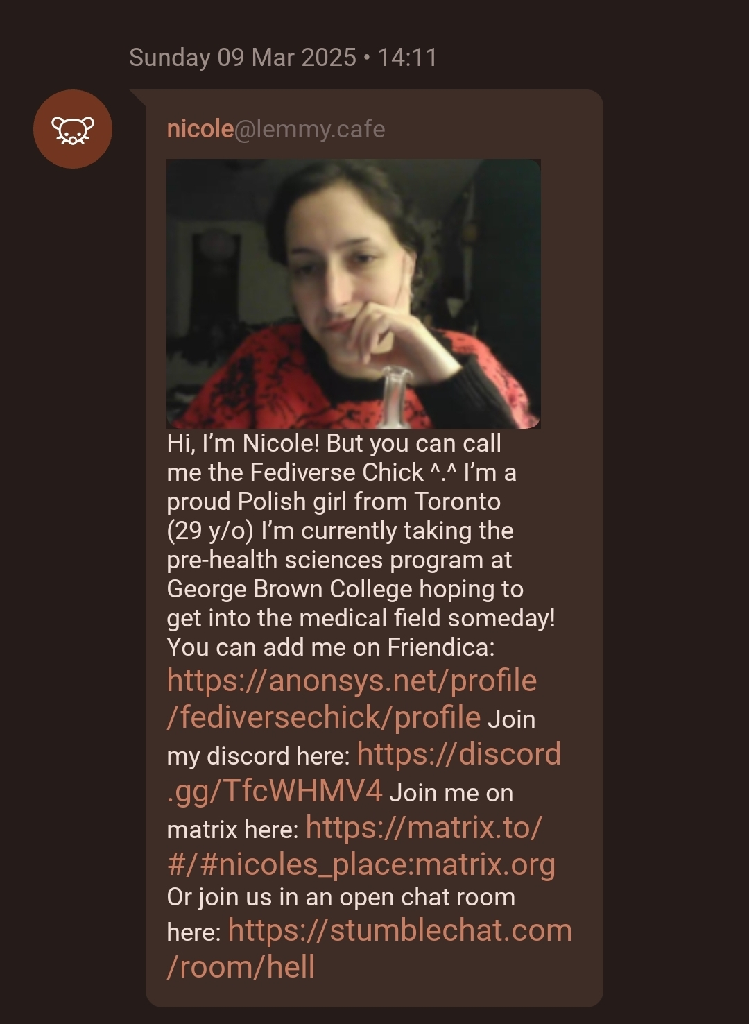Open the anonsys.net Friendica profile link
The width and height of the screenshot is (749, 1024).
coord(352,699)
